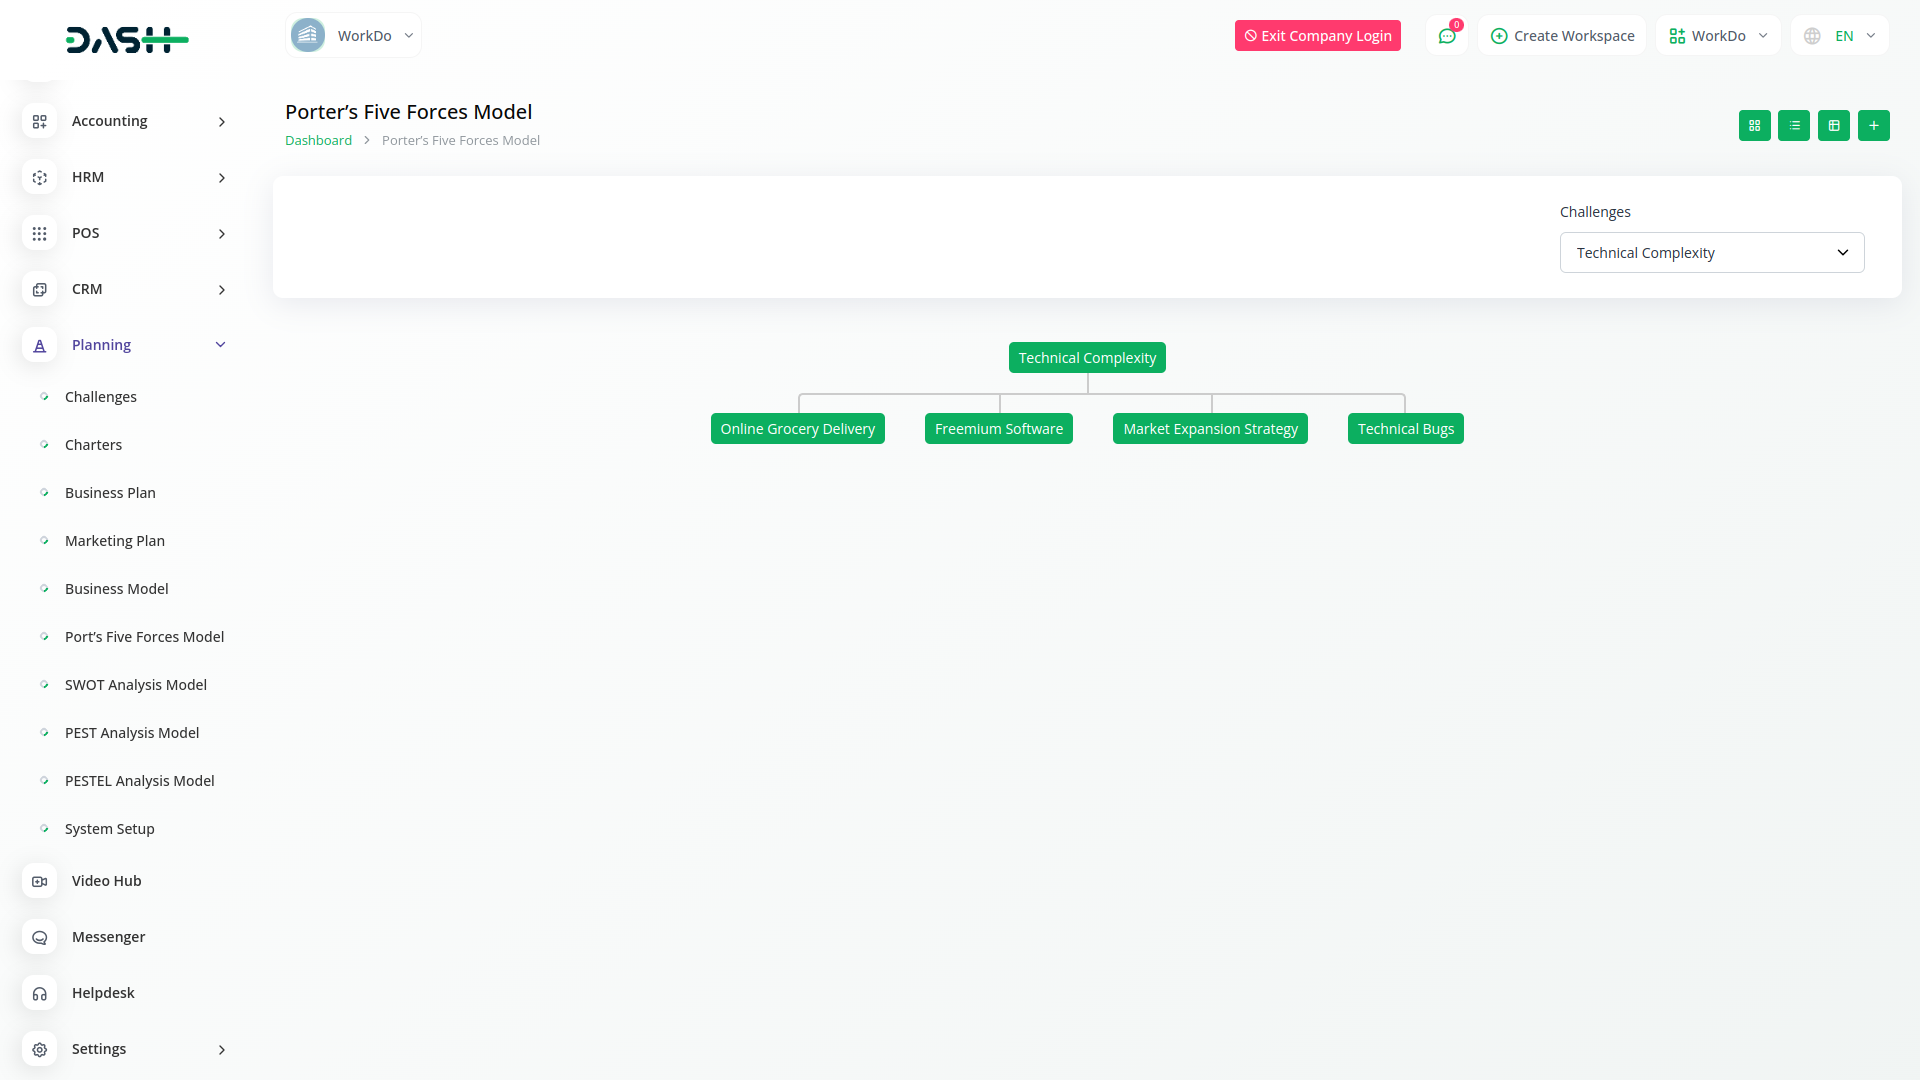Image resolution: width=1920 pixels, height=1080 pixels.
Task: Switch to list view icon
Action: click(1794, 125)
